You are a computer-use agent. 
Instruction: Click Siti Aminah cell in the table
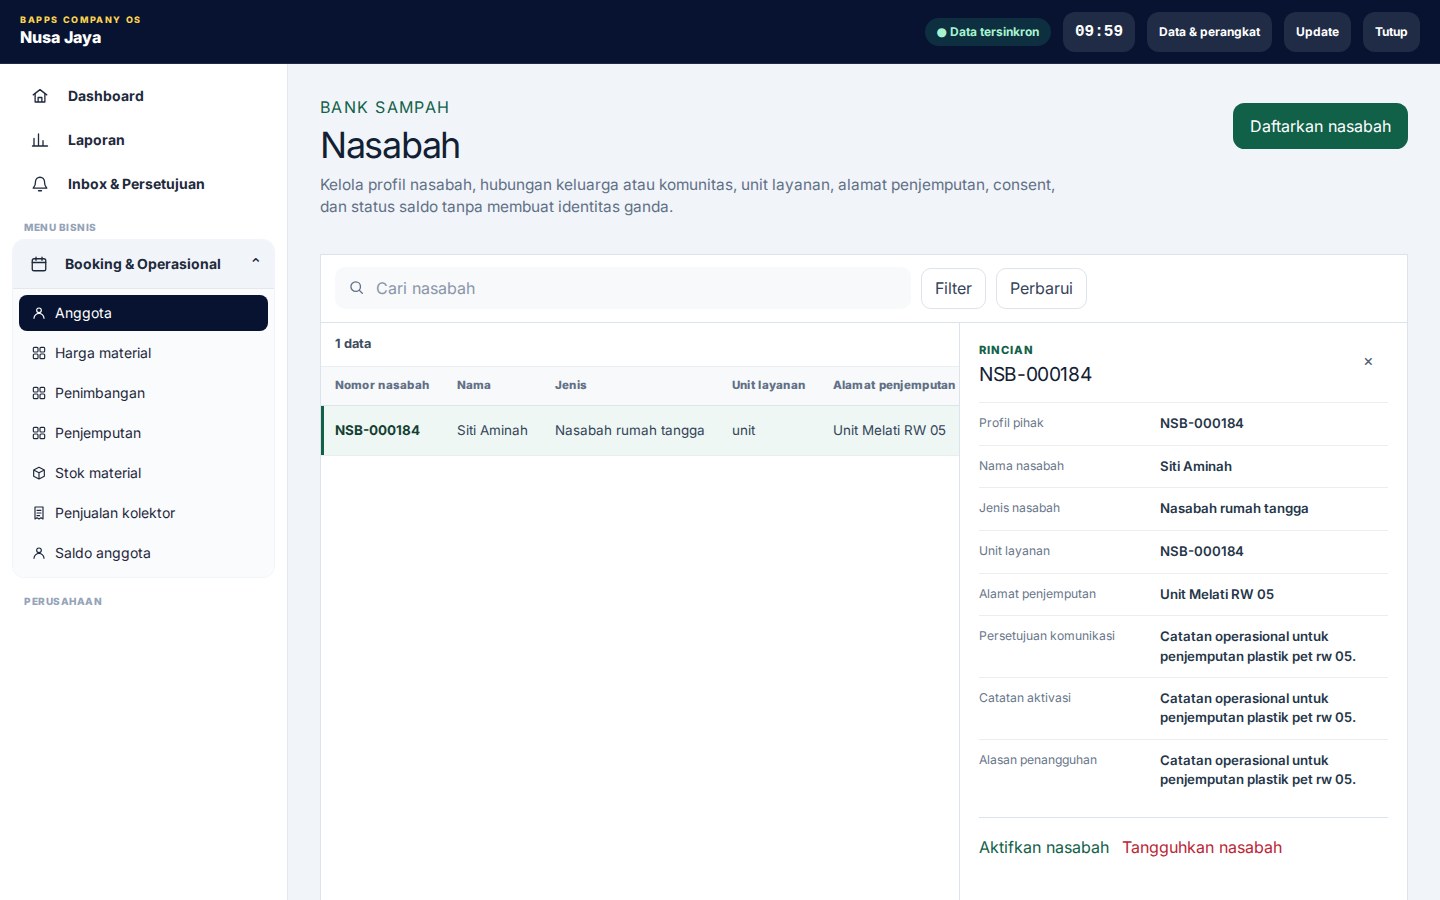pos(492,430)
